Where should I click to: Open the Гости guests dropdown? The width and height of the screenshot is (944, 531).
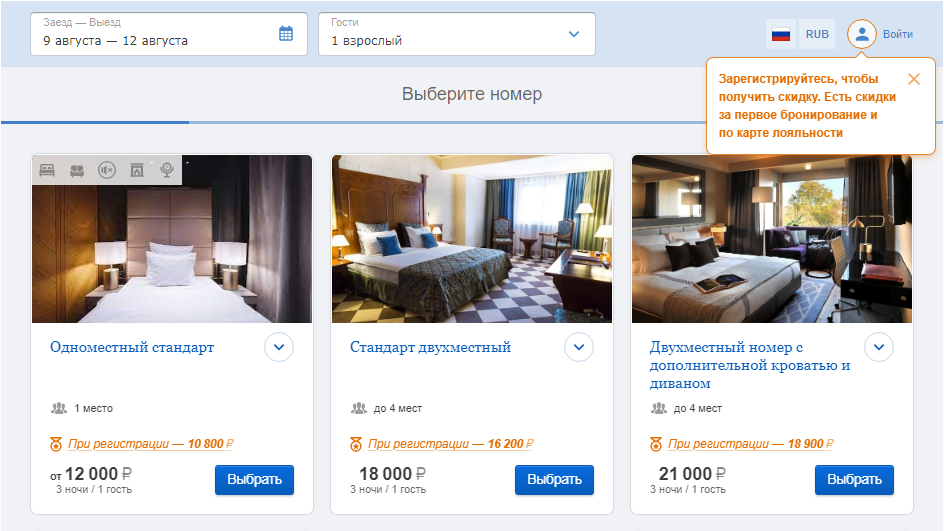457,34
